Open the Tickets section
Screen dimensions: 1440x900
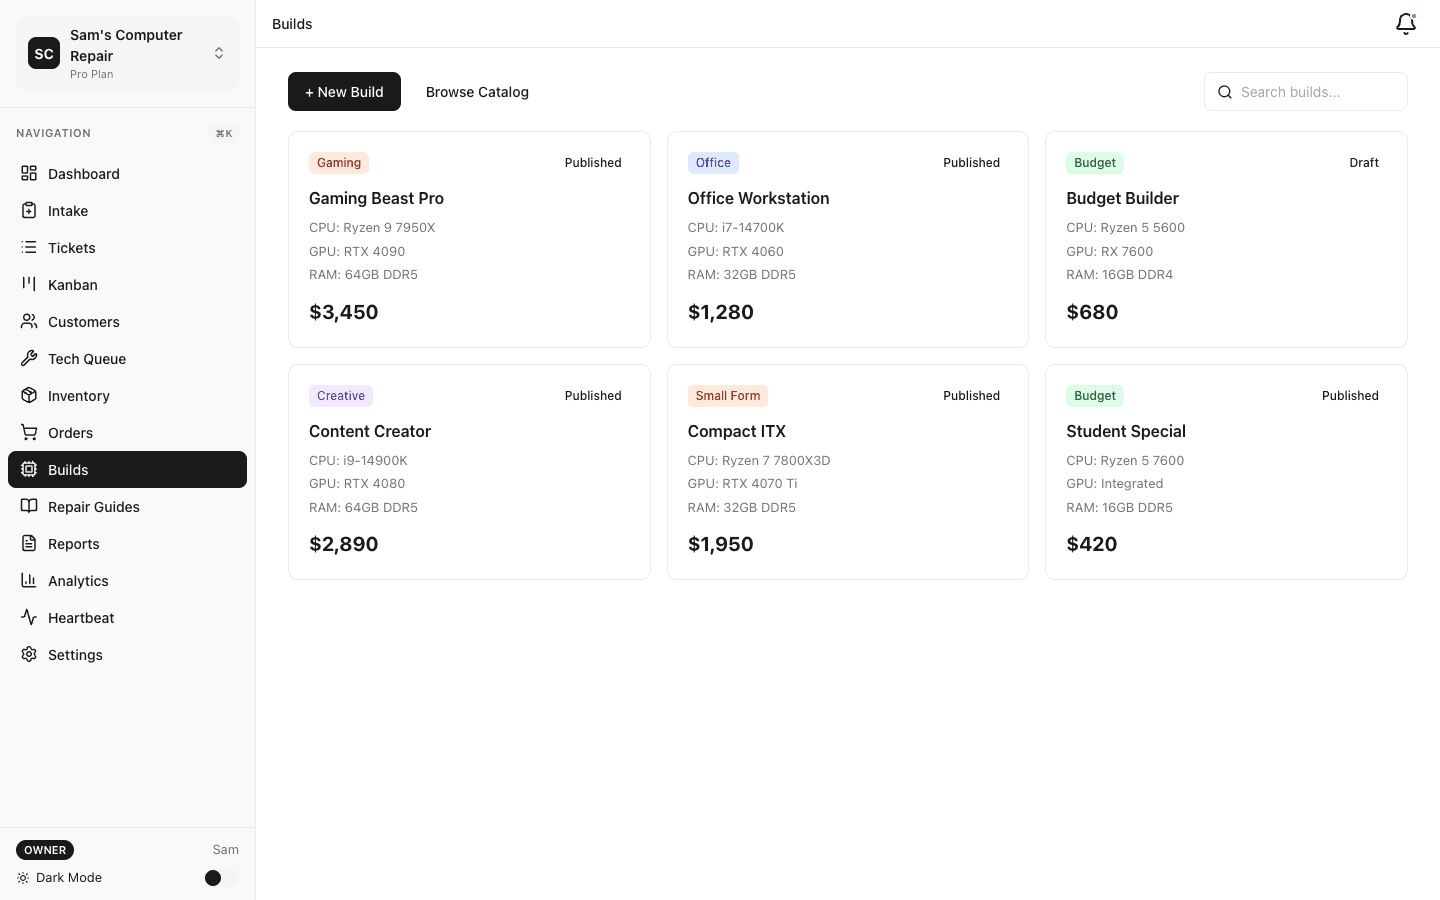tap(71, 248)
